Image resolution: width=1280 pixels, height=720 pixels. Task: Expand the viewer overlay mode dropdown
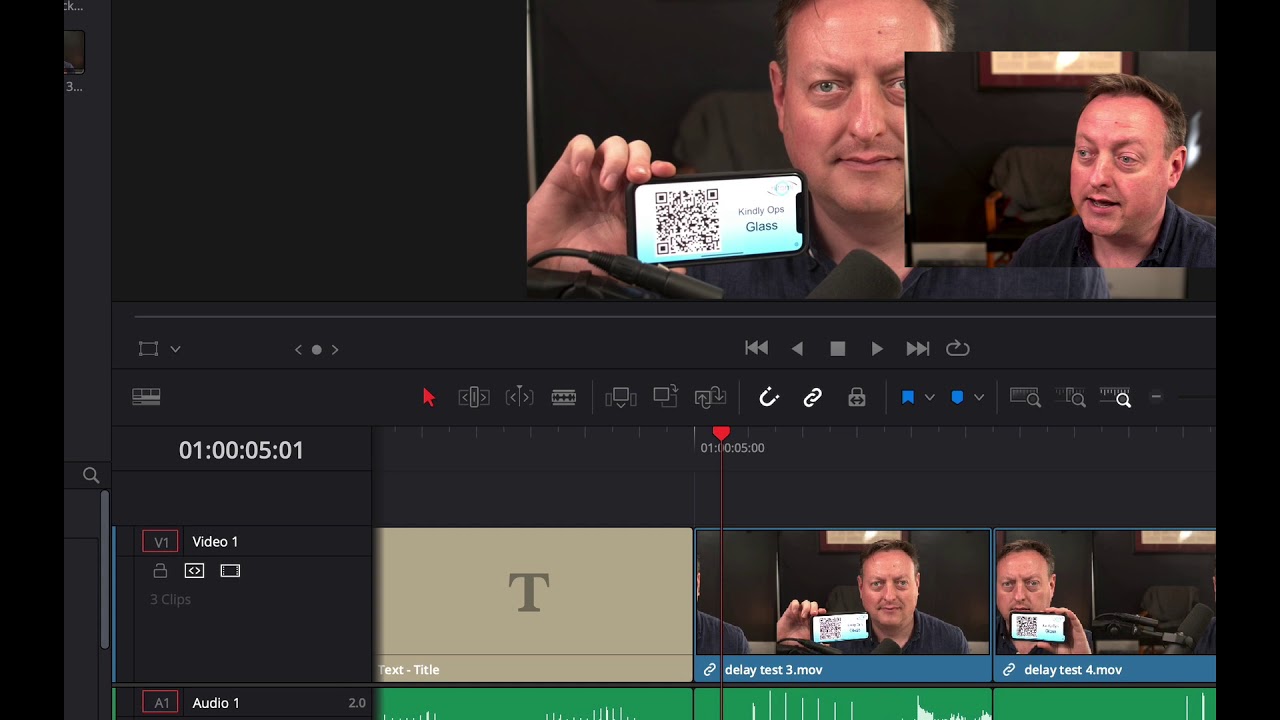175,349
